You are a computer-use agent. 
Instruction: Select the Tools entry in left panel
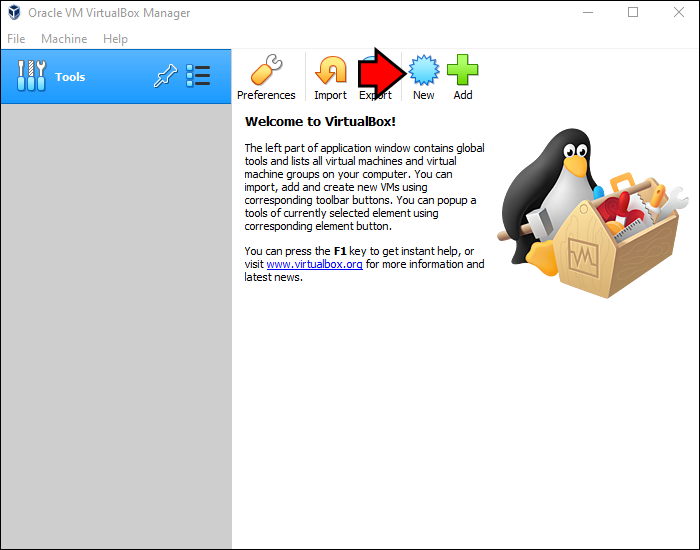70,77
